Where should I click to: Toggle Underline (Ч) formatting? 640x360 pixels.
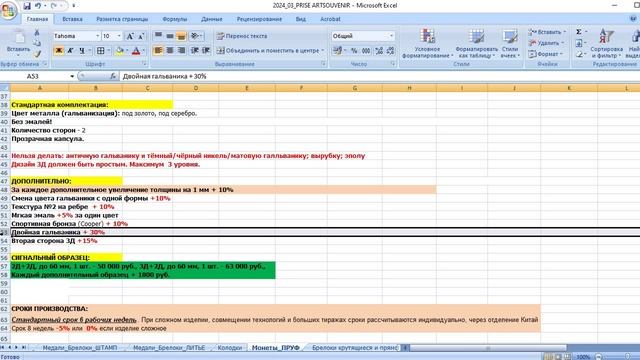[x=82, y=51]
